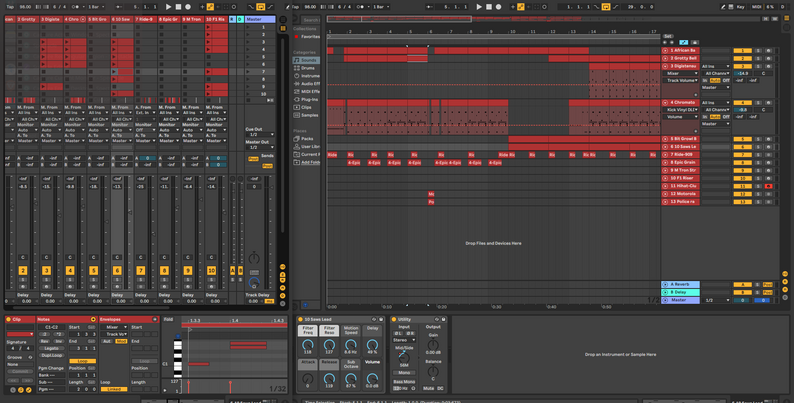Enable Key map mode in Arrangement window
Screen dimensions: 794x403
point(740,7)
